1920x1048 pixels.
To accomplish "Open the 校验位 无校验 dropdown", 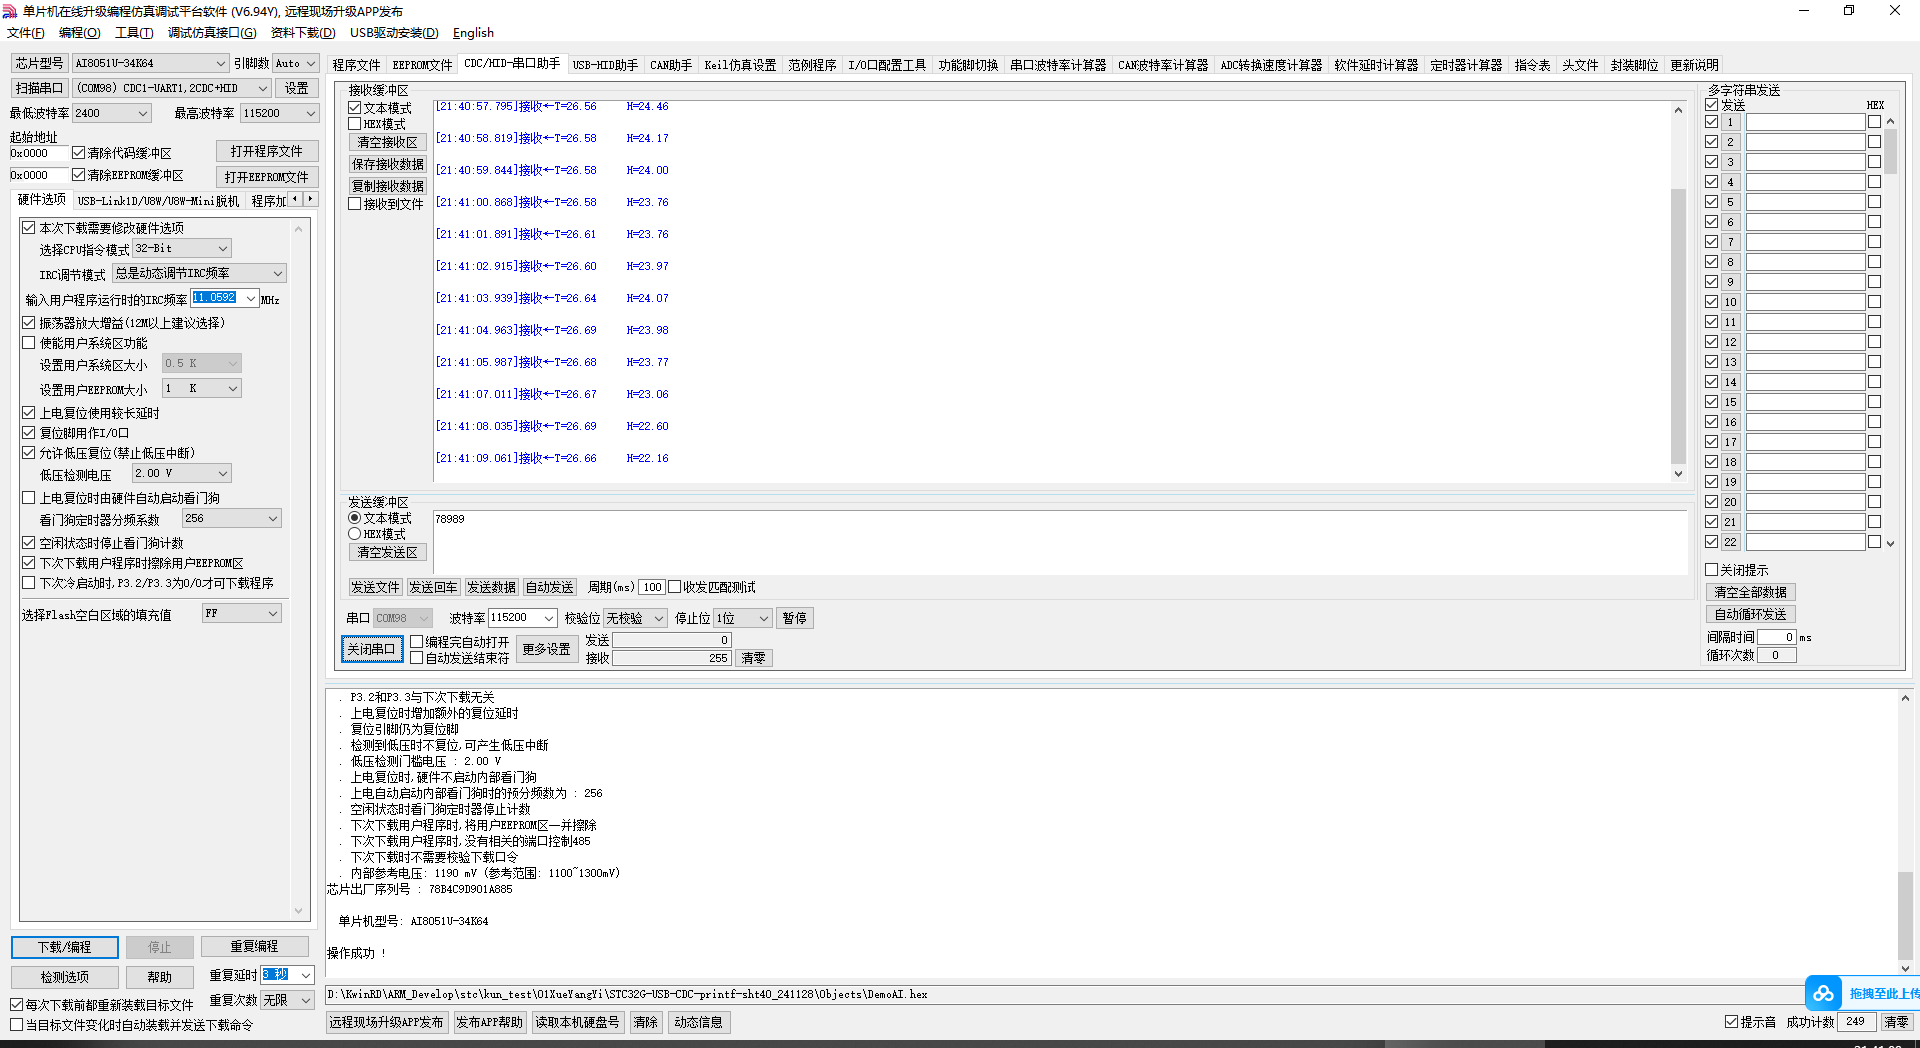I will click(x=635, y=618).
